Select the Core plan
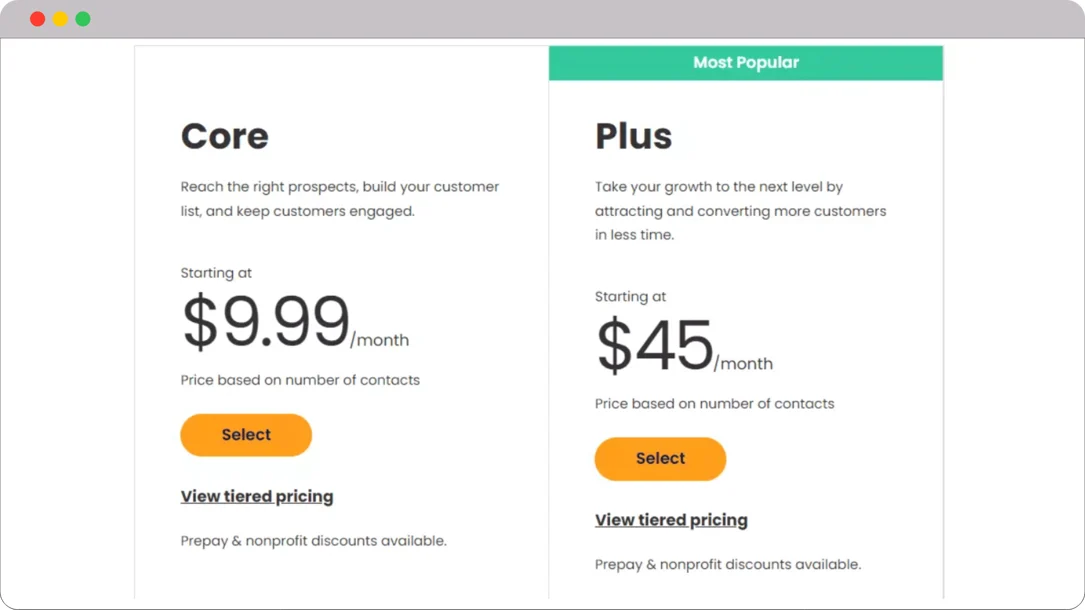1085x610 pixels. click(245, 435)
